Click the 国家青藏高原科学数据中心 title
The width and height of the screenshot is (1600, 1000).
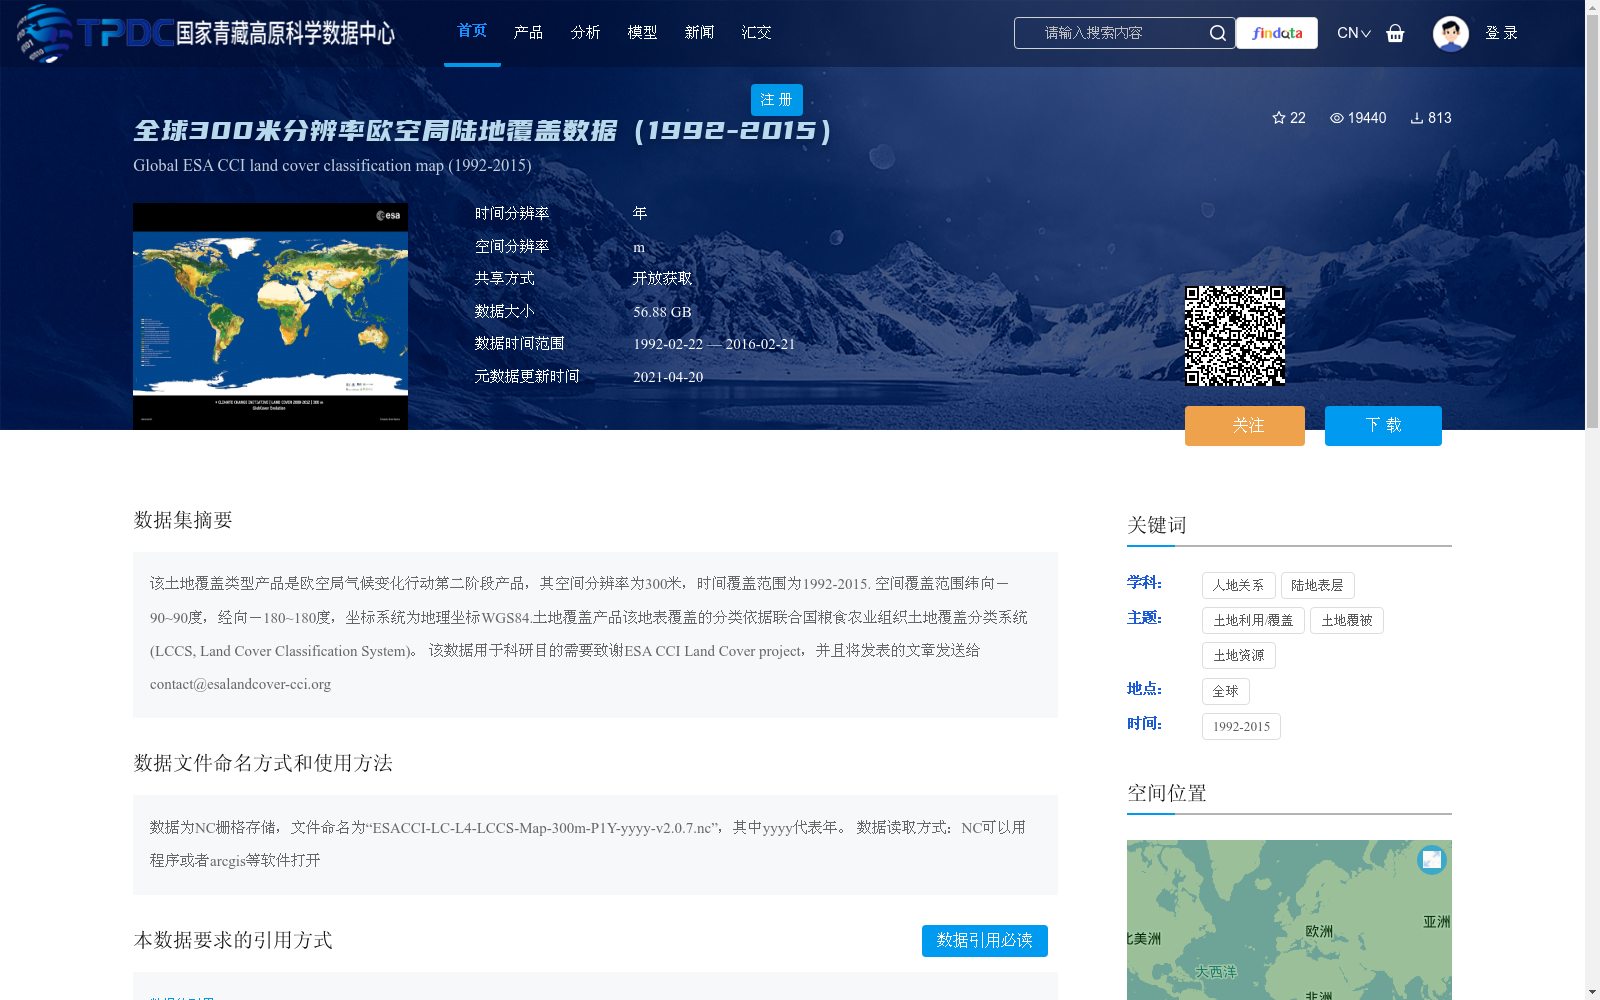point(286,33)
